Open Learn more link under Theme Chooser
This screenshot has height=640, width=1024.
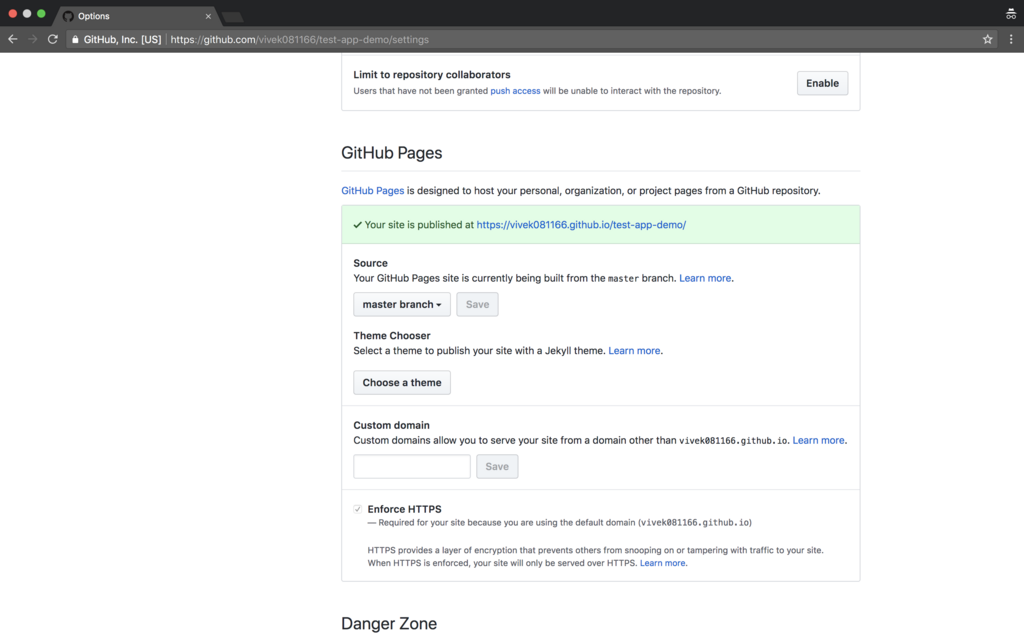[x=634, y=351]
